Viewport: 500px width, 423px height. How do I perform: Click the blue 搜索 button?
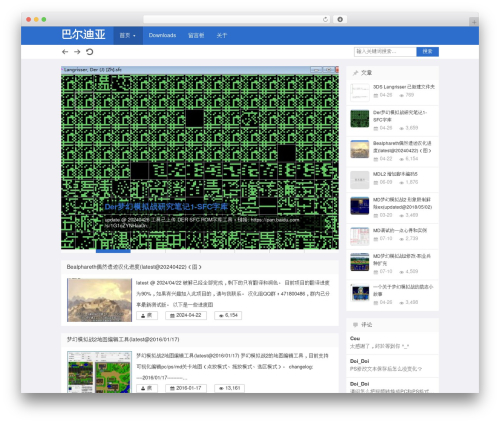point(427,52)
